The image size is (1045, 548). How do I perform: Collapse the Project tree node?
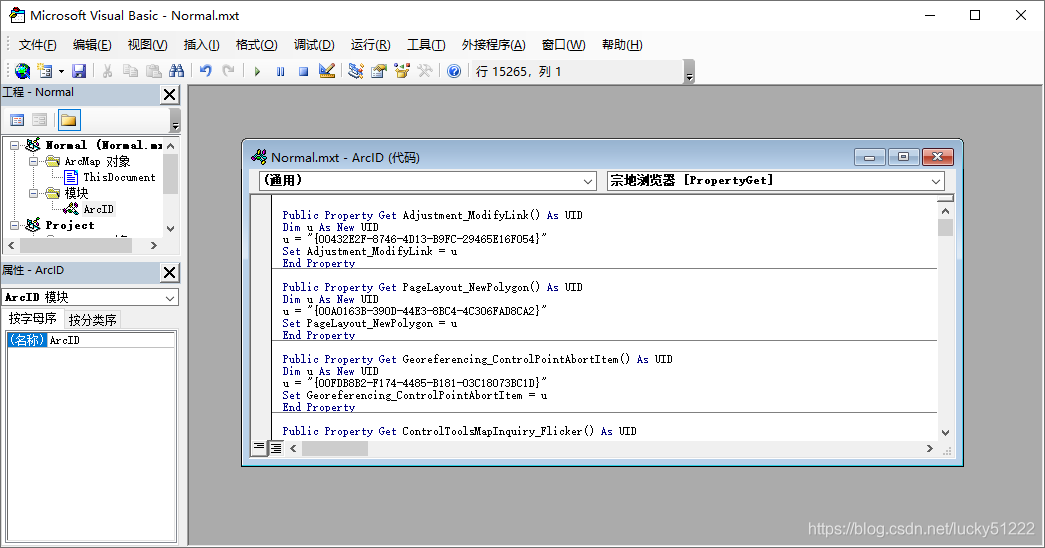pyautogui.click(x=14, y=225)
